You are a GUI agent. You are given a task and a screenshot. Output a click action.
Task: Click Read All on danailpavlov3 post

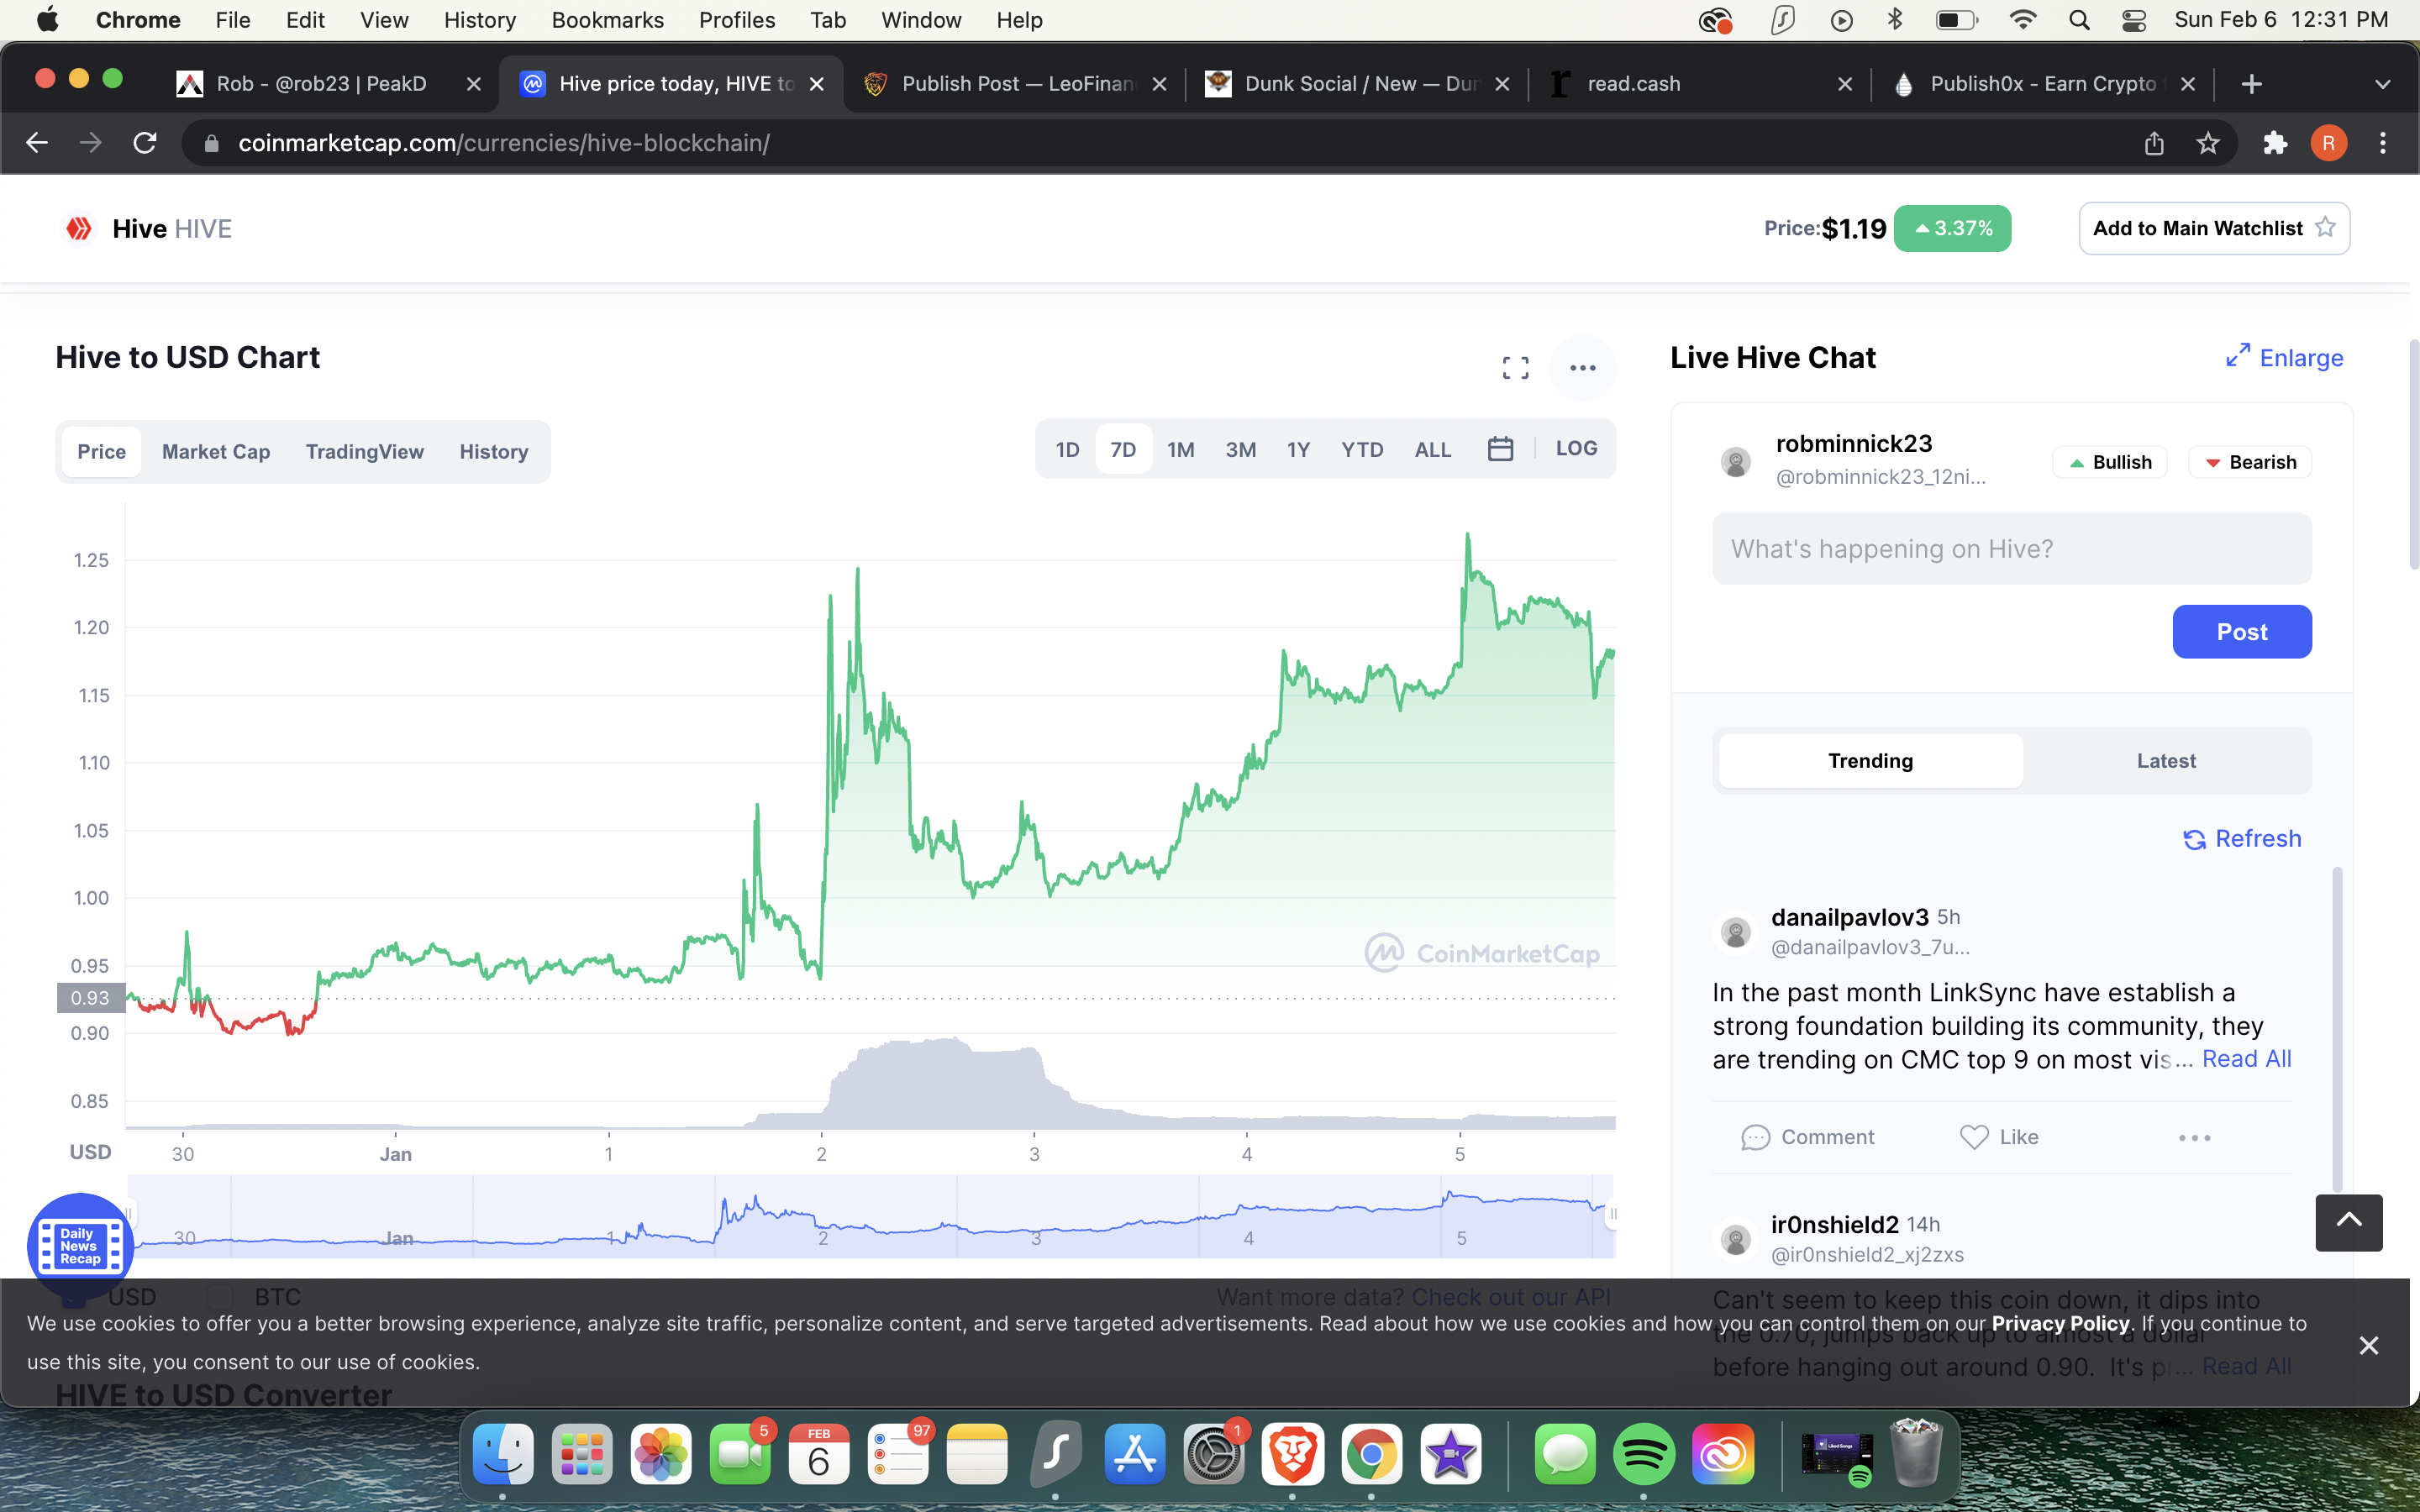point(2246,1058)
